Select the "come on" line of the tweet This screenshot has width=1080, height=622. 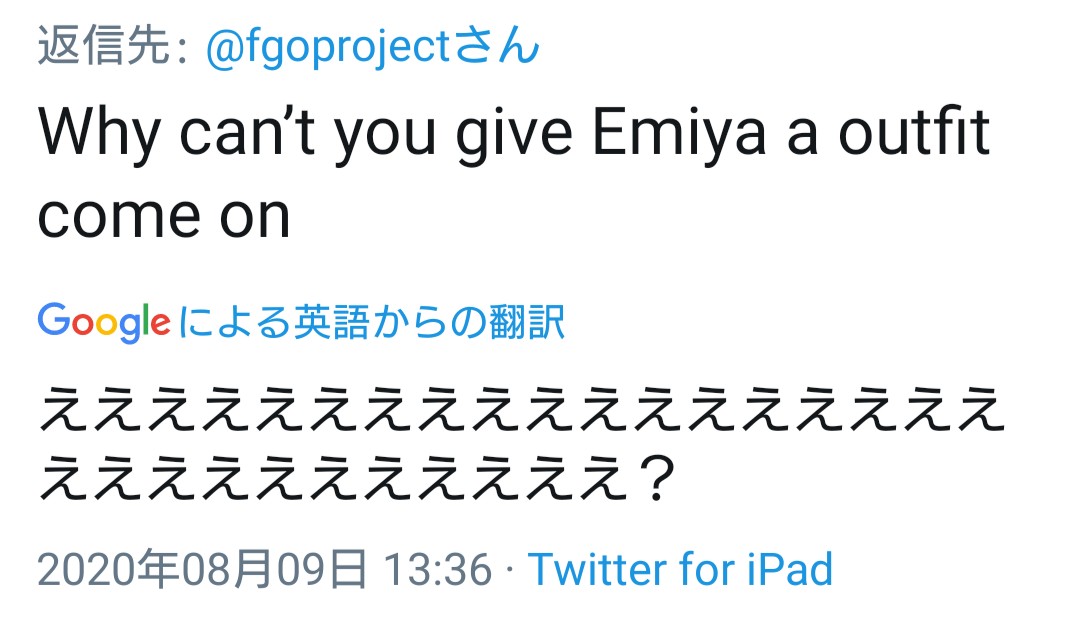164,214
